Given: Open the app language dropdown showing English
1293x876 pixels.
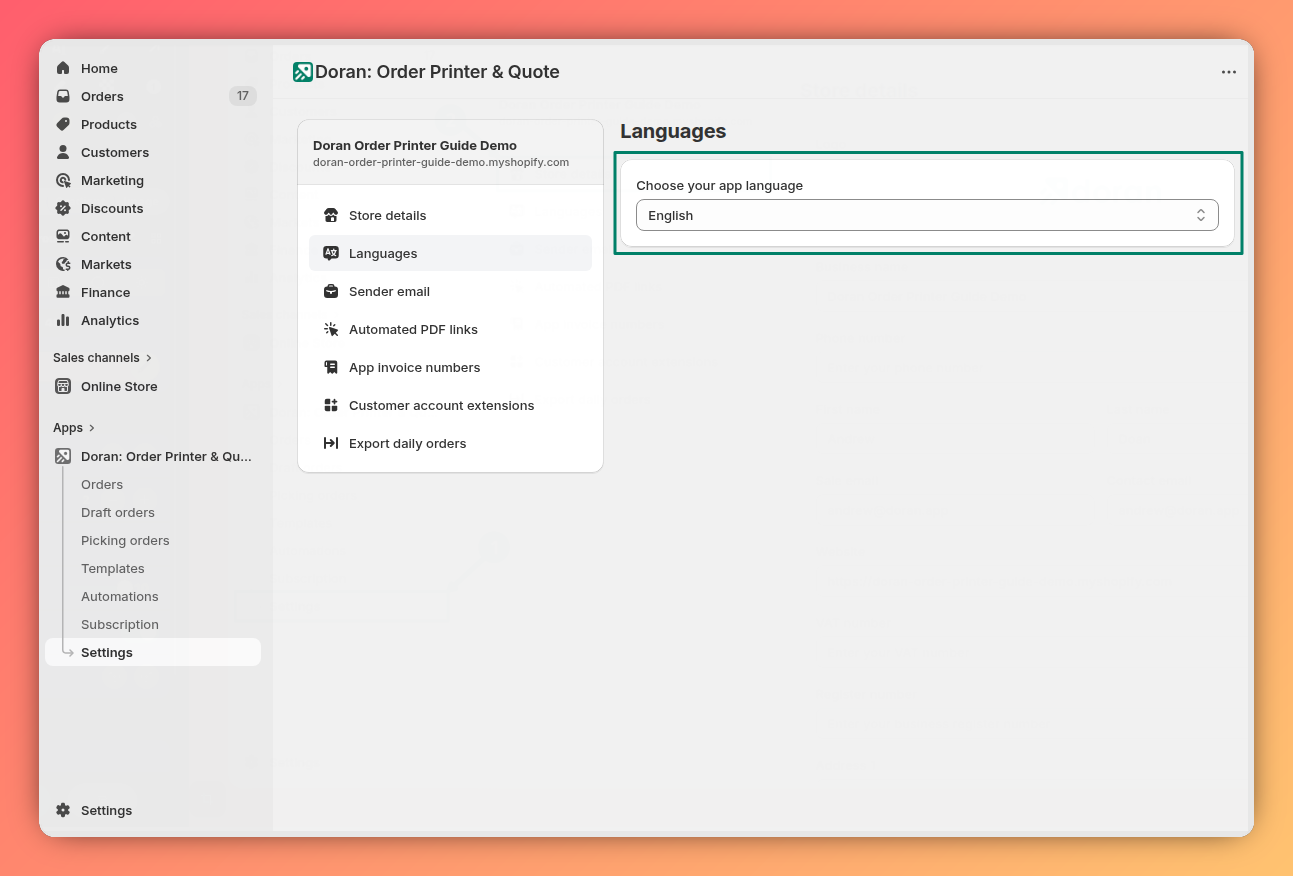Looking at the screenshot, I should (927, 215).
